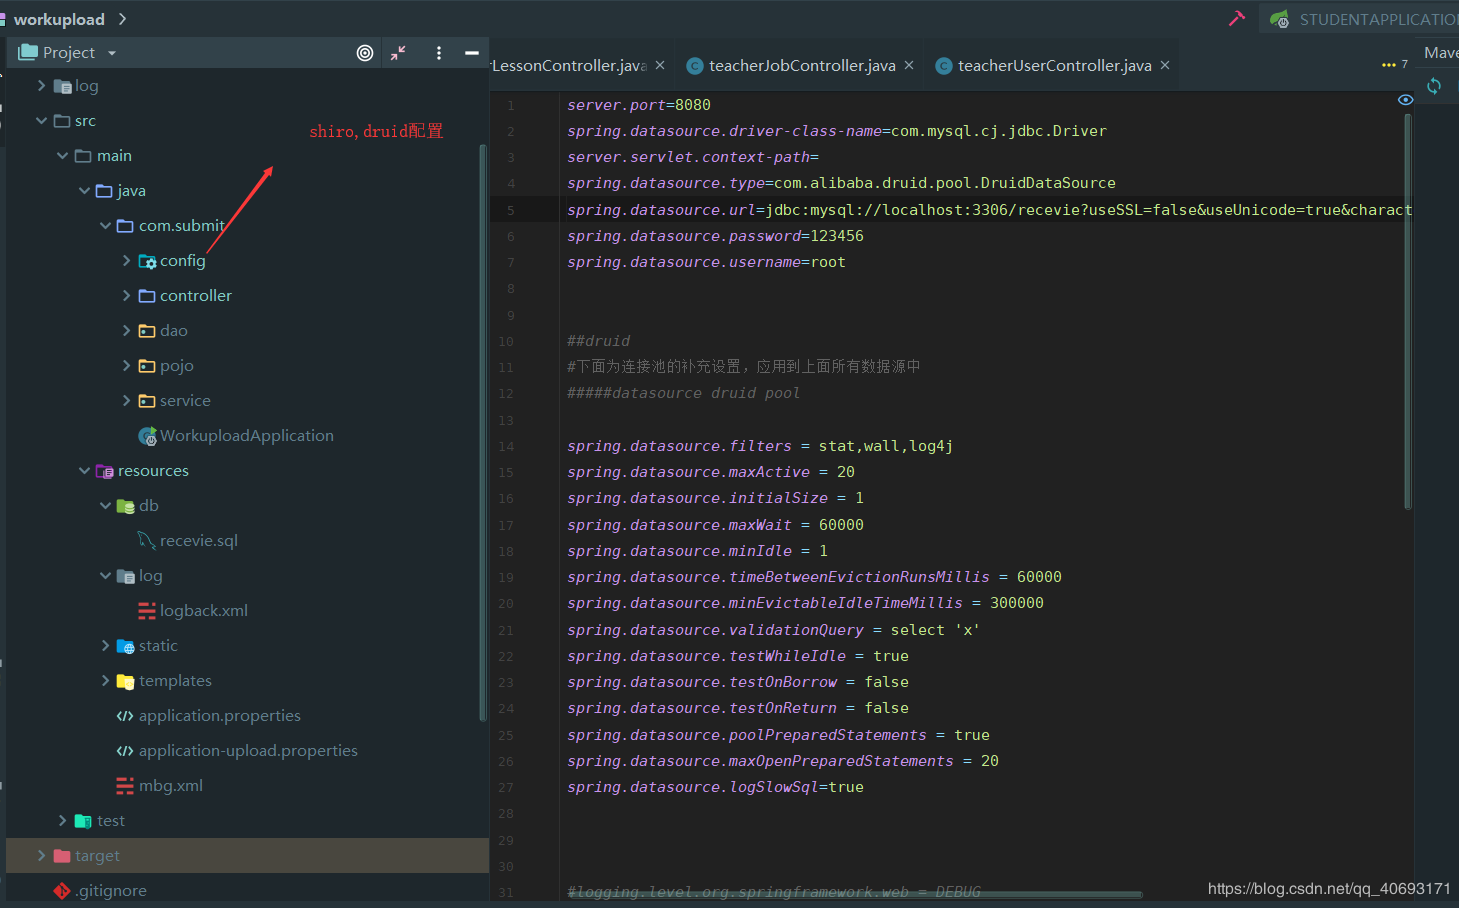Click the spring.datasource.logSlowSql=true line

point(715,787)
